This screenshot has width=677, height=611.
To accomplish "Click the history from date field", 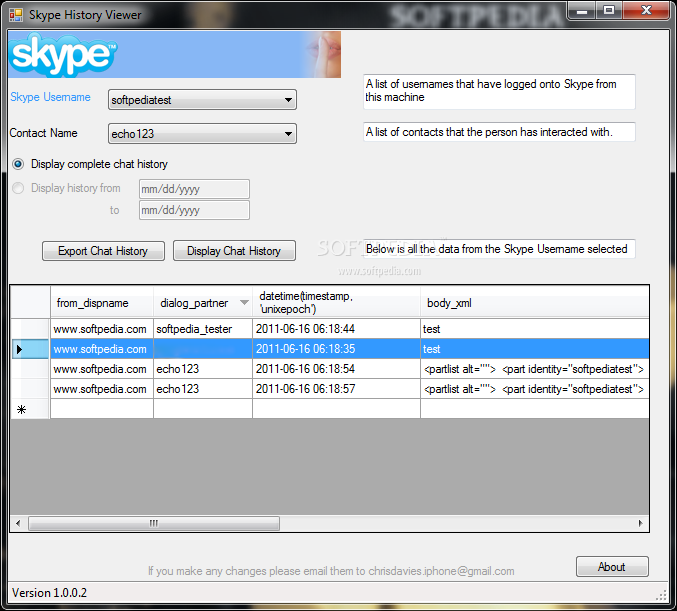I will pyautogui.click(x=194, y=189).
